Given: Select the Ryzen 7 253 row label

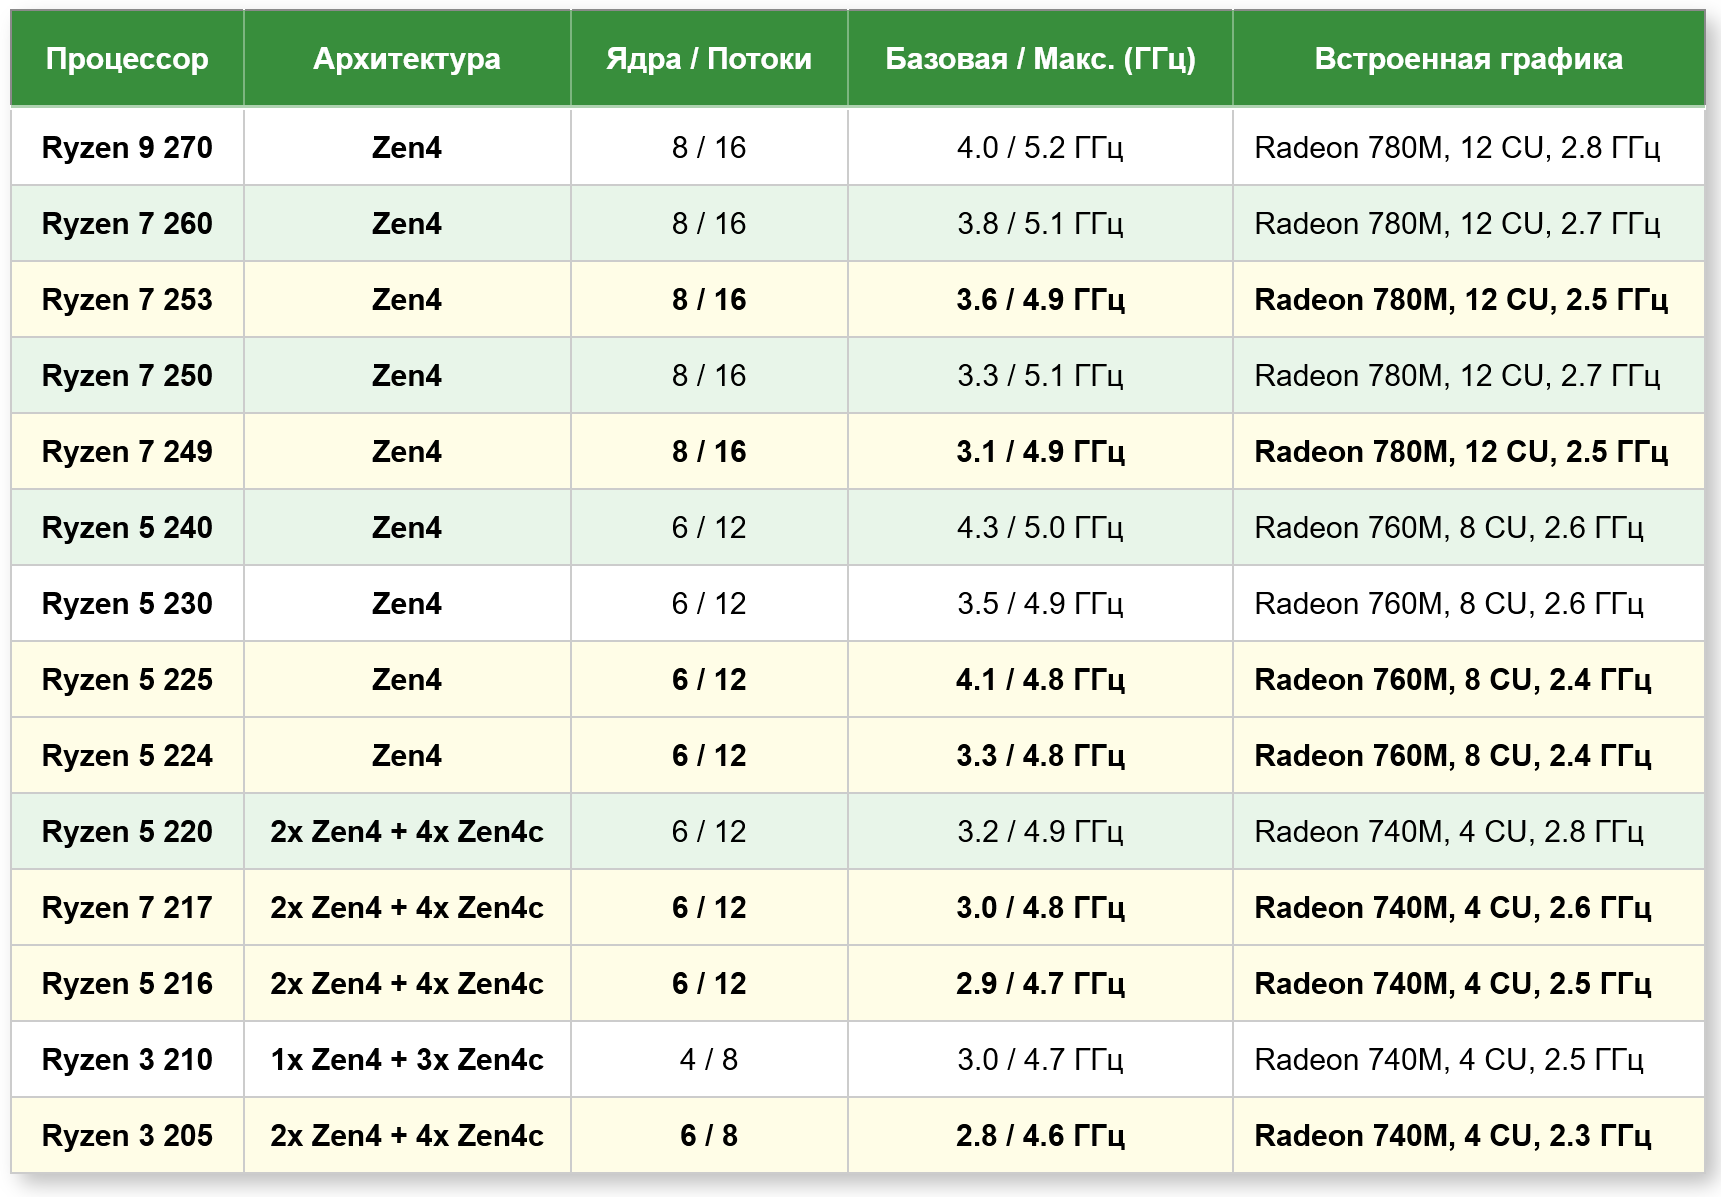Looking at the screenshot, I should coord(127,299).
